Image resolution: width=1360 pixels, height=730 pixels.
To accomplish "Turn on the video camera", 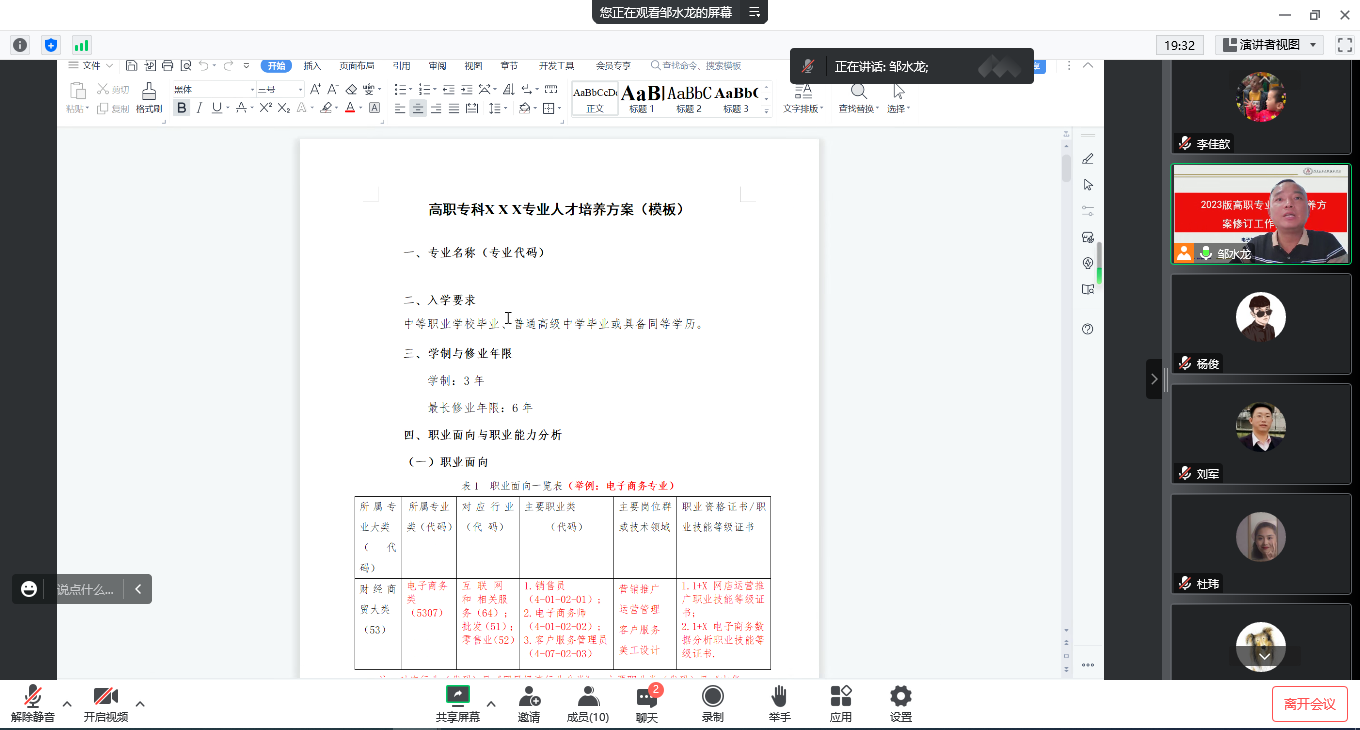I will (x=105, y=697).
